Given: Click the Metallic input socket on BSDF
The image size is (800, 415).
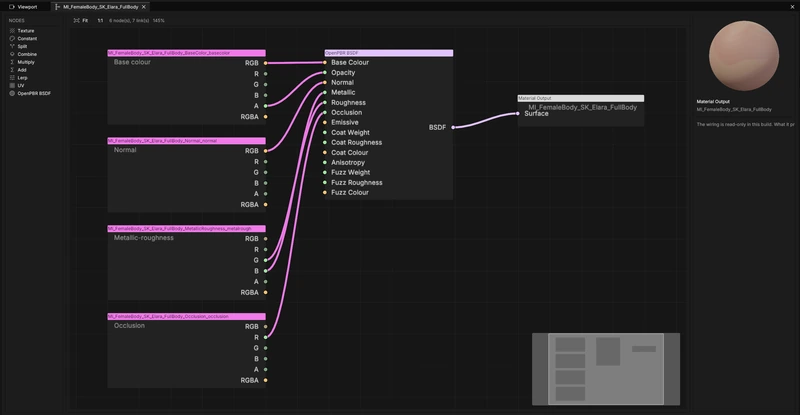Looking at the screenshot, I should 324,92.
